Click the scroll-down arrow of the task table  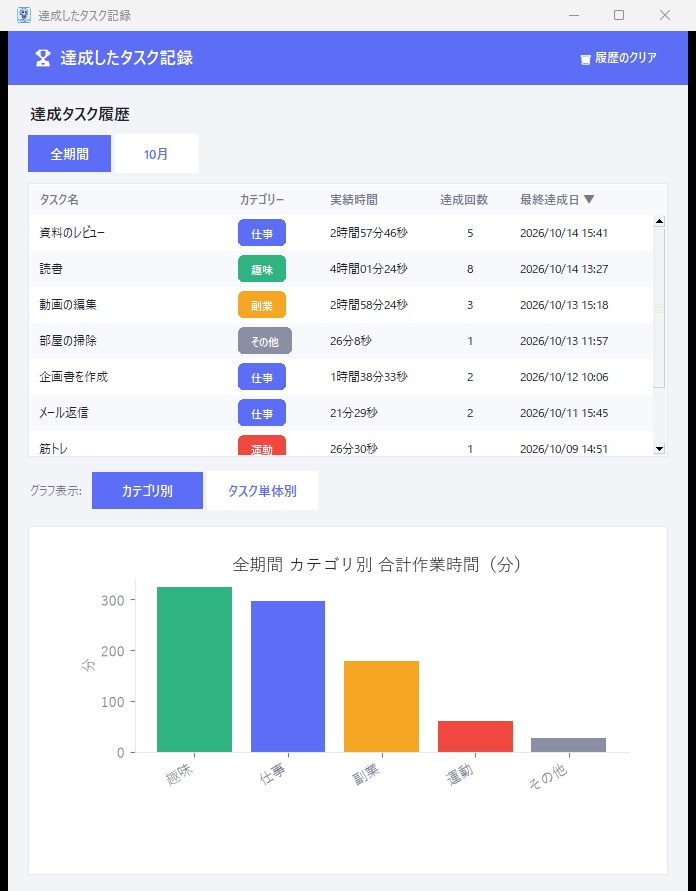[659, 448]
